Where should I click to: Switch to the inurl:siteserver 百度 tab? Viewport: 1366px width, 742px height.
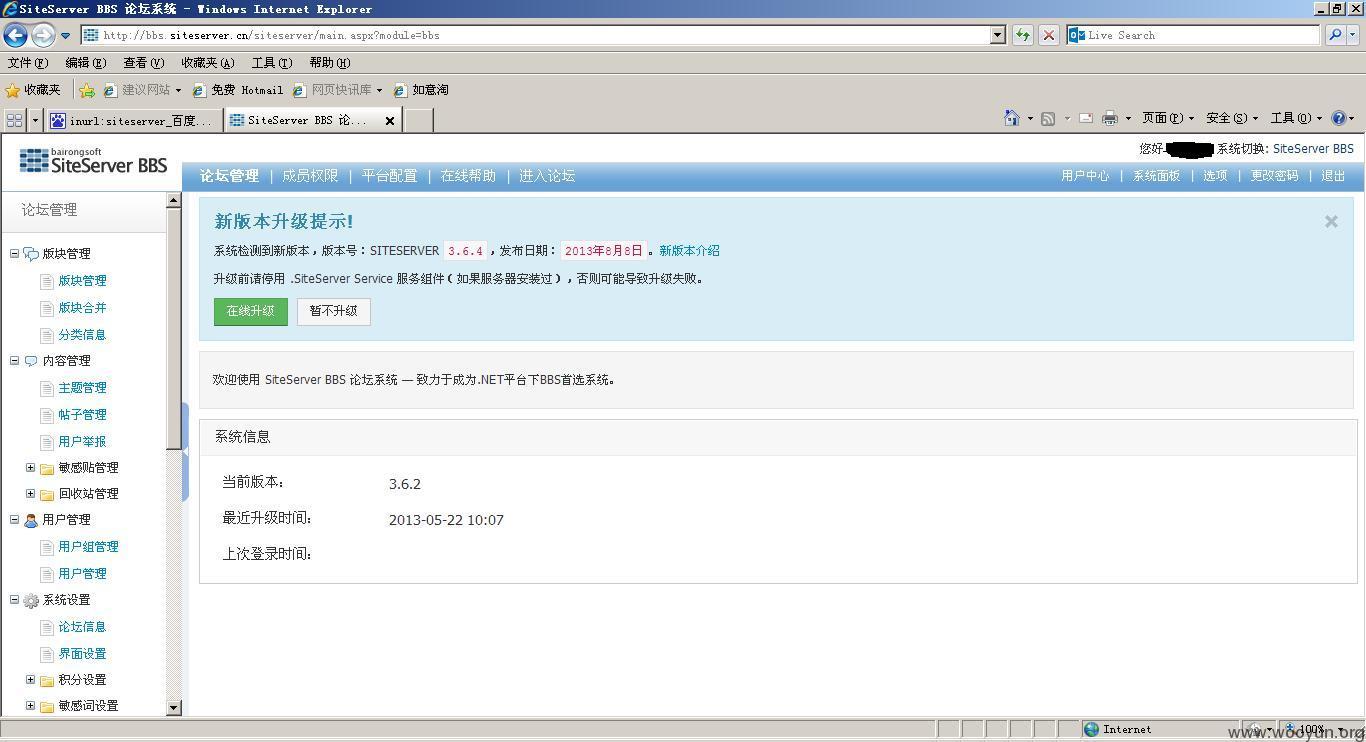pyautogui.click(x=134, y=120)
